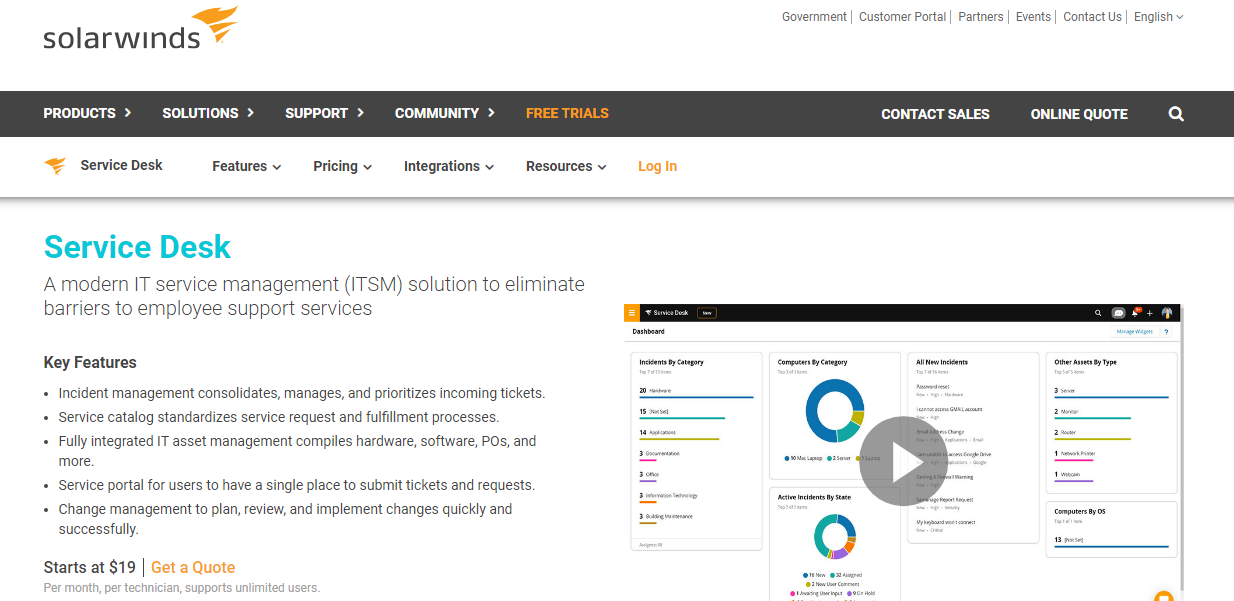Click Active Incidents By State donut chart
This screenshot has height=601, width=1234.
(835, 536)
